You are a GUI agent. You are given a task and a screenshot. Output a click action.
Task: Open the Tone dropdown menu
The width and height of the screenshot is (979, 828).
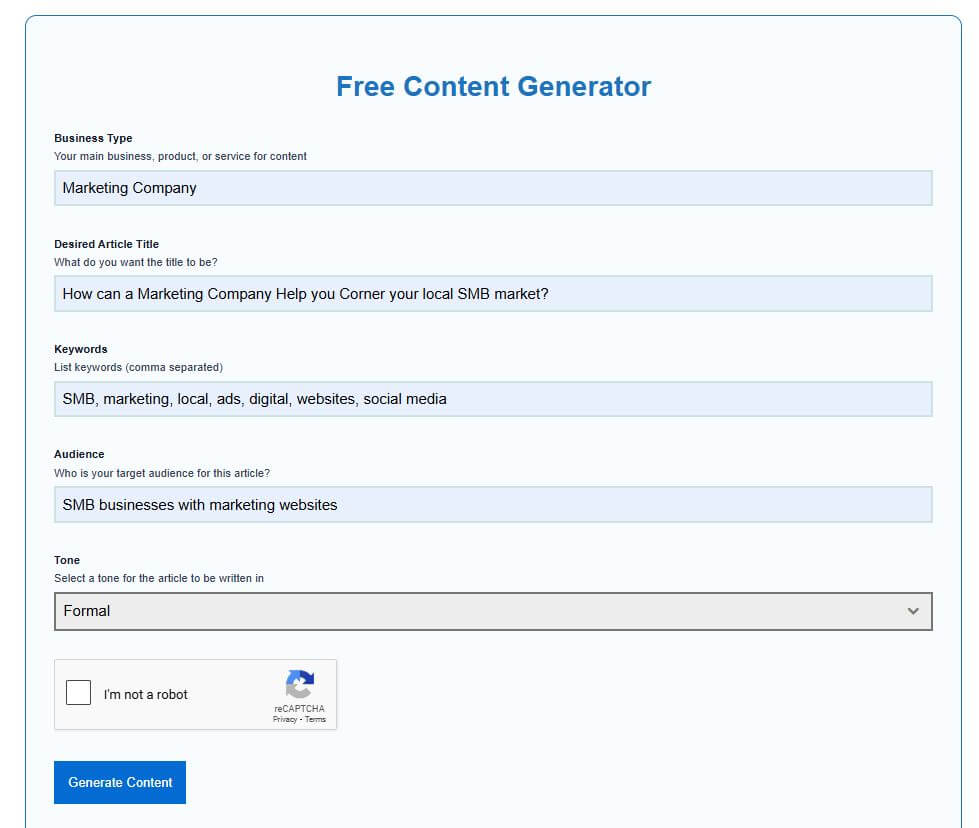click(493, 610)
